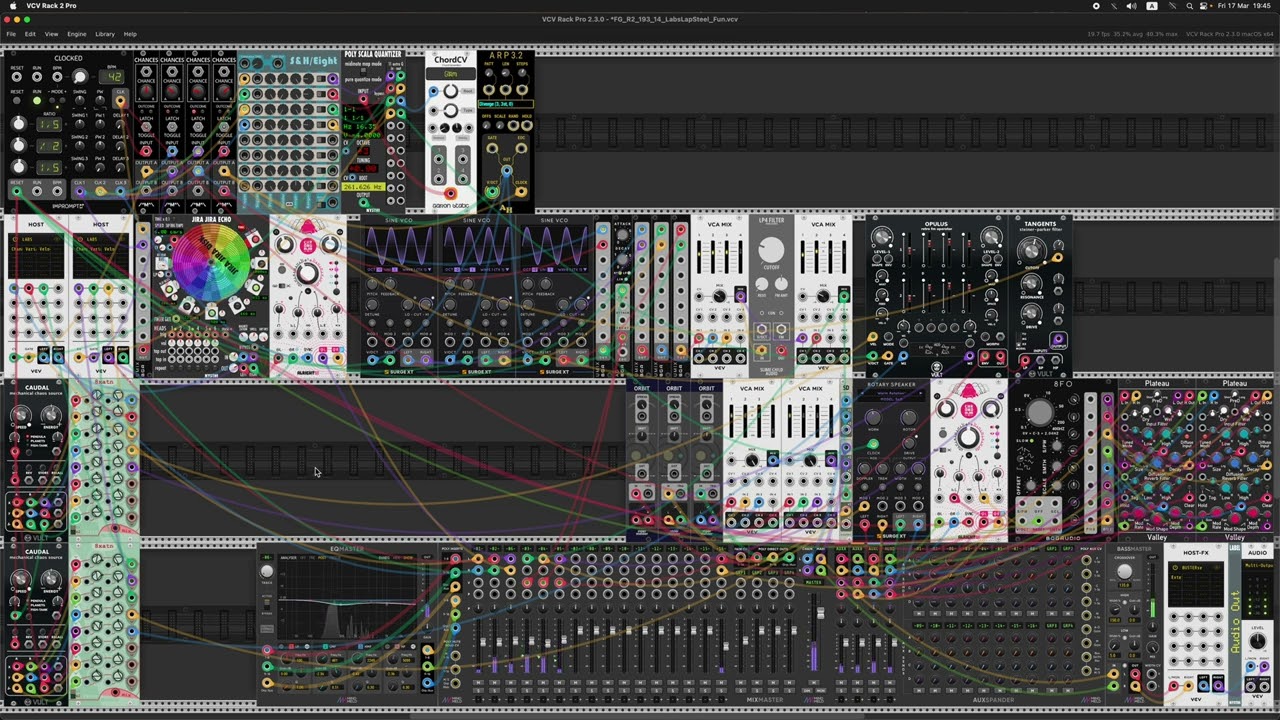Flip the third Chances LATCH/TOGGLE switch
Image resolution: width=1280 pixels, height=720 pixels.
(198, 127)
